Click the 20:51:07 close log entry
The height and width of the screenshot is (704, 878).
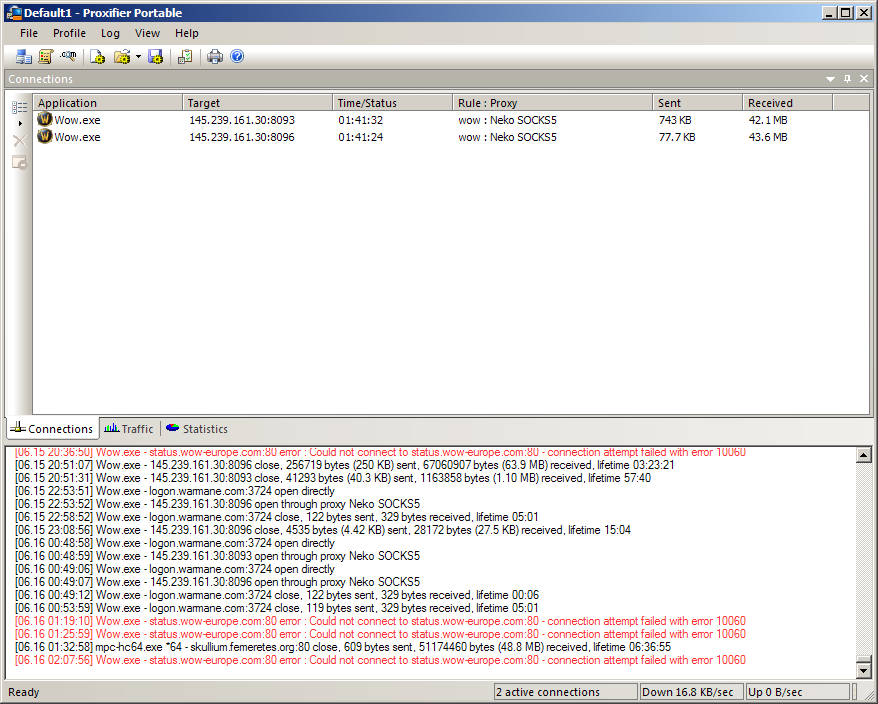pyautogui.click(x=344, y=465)
